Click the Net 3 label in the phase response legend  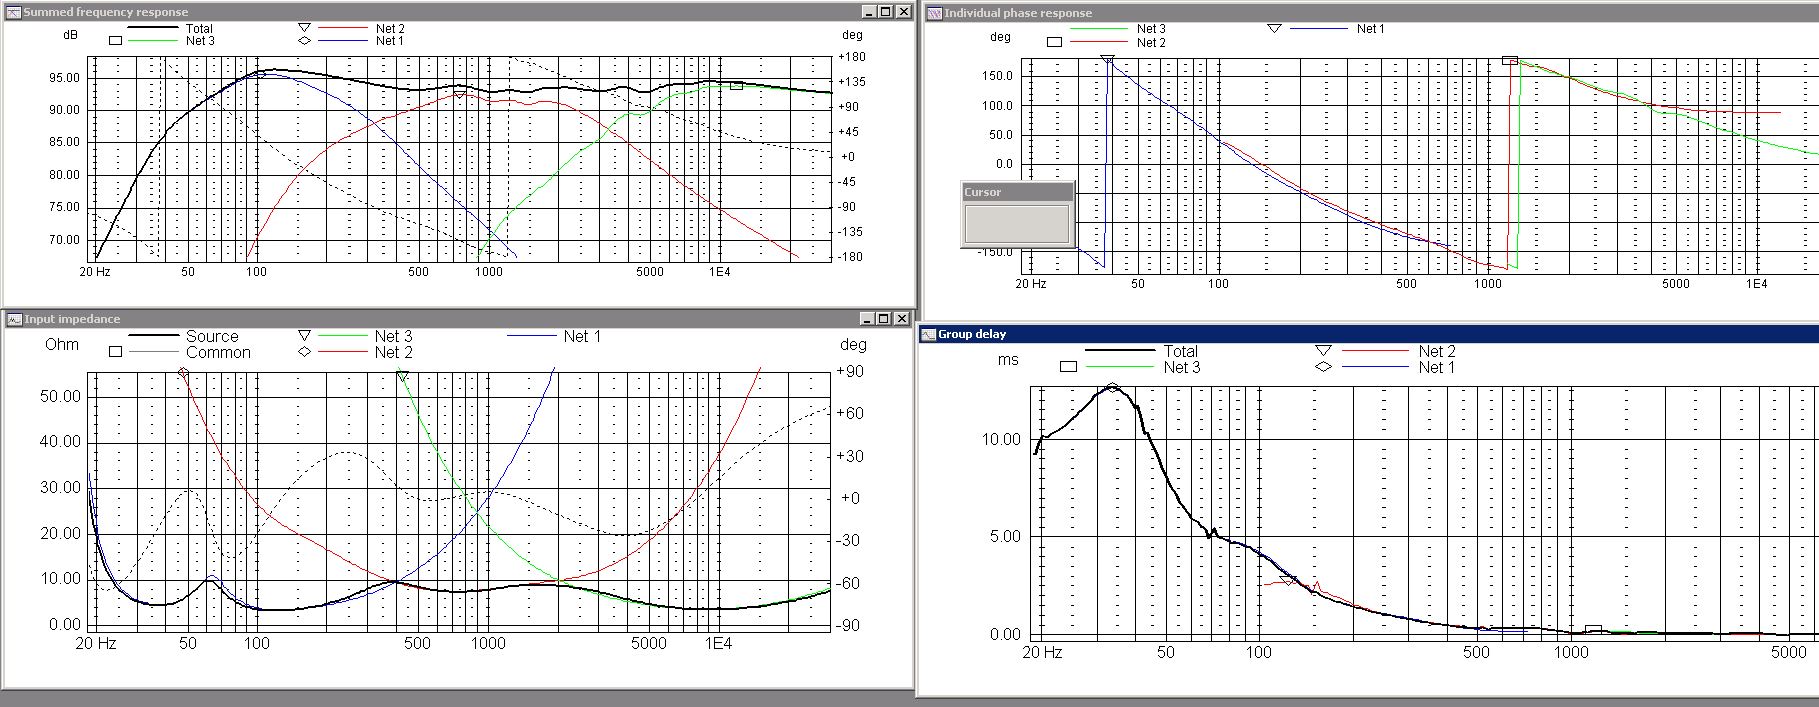(1151, 29)
